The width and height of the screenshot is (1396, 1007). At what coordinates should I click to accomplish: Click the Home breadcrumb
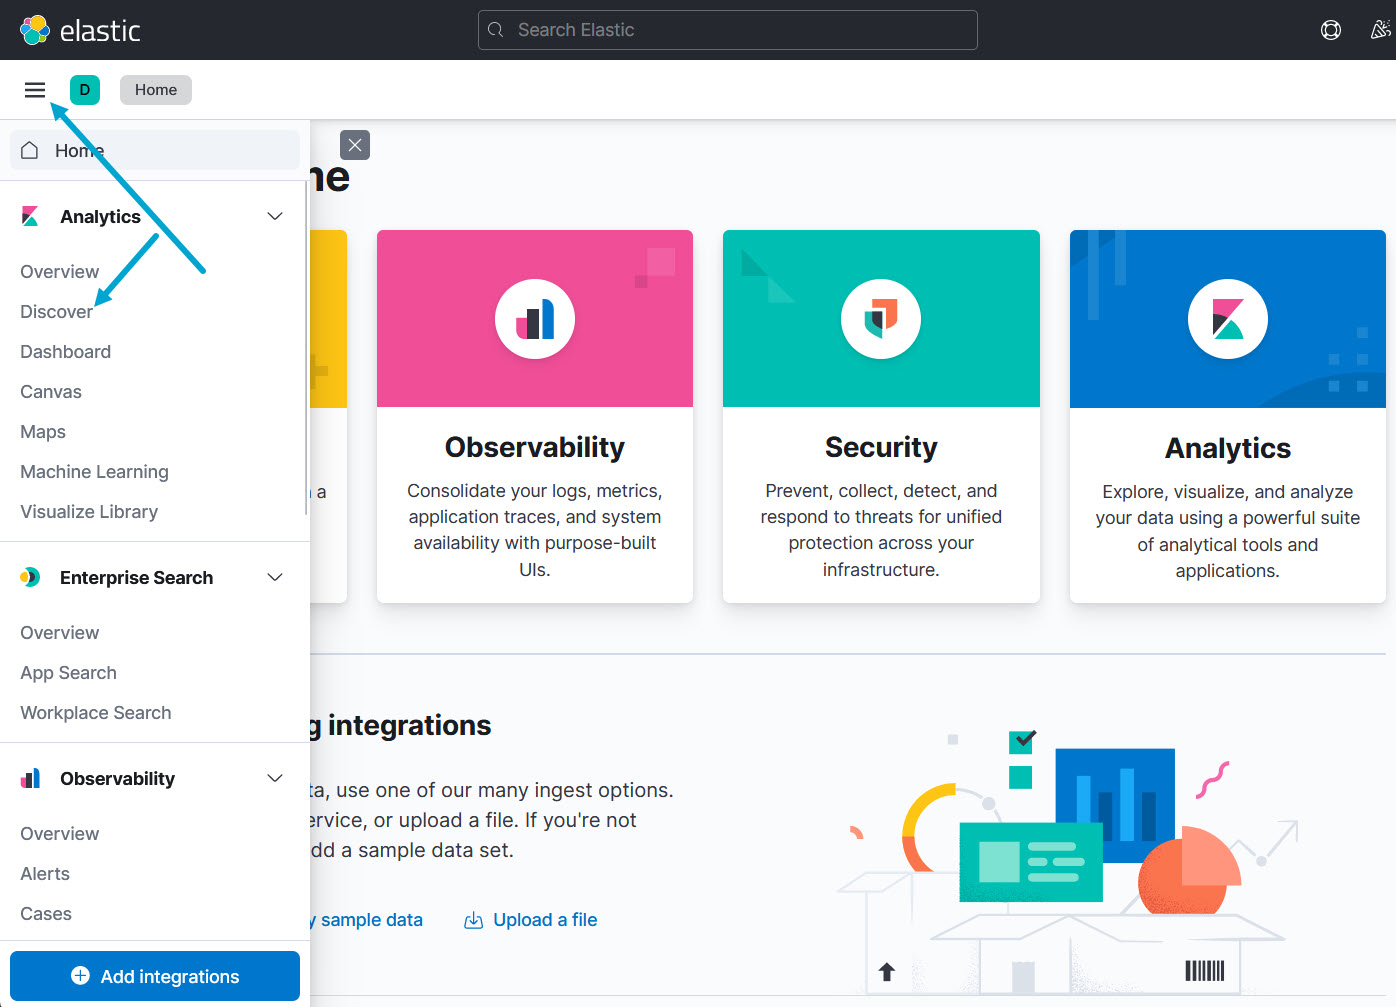[x=156, y=90]
